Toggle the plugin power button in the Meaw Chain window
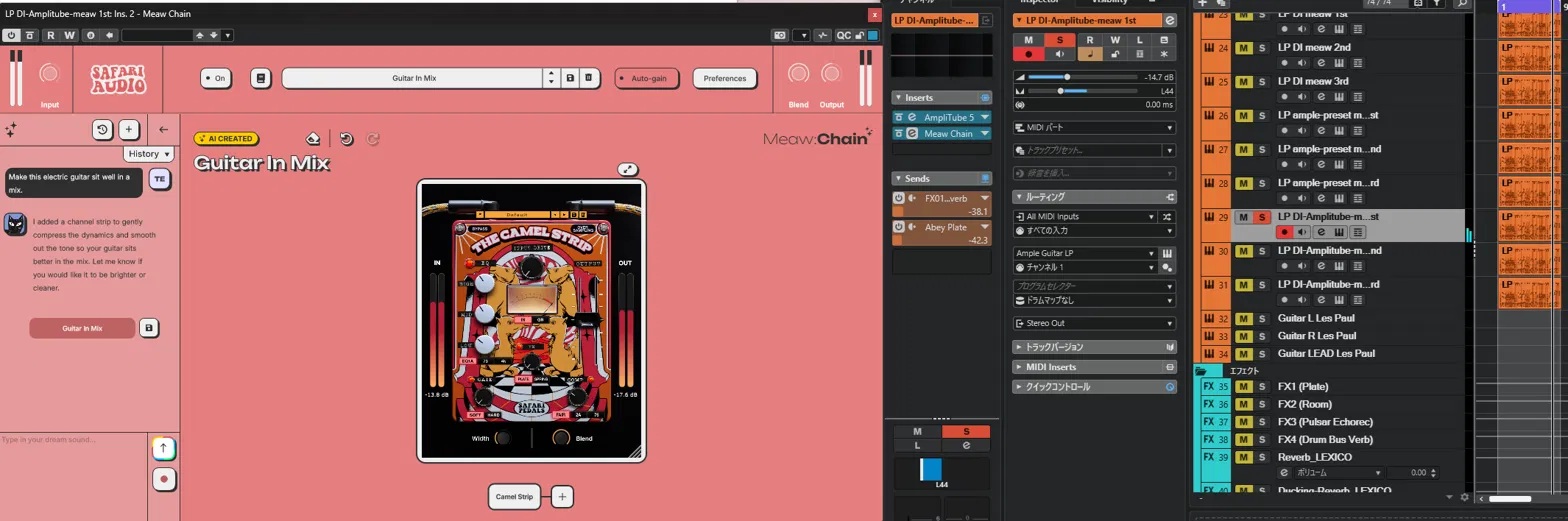 (12, 35)
